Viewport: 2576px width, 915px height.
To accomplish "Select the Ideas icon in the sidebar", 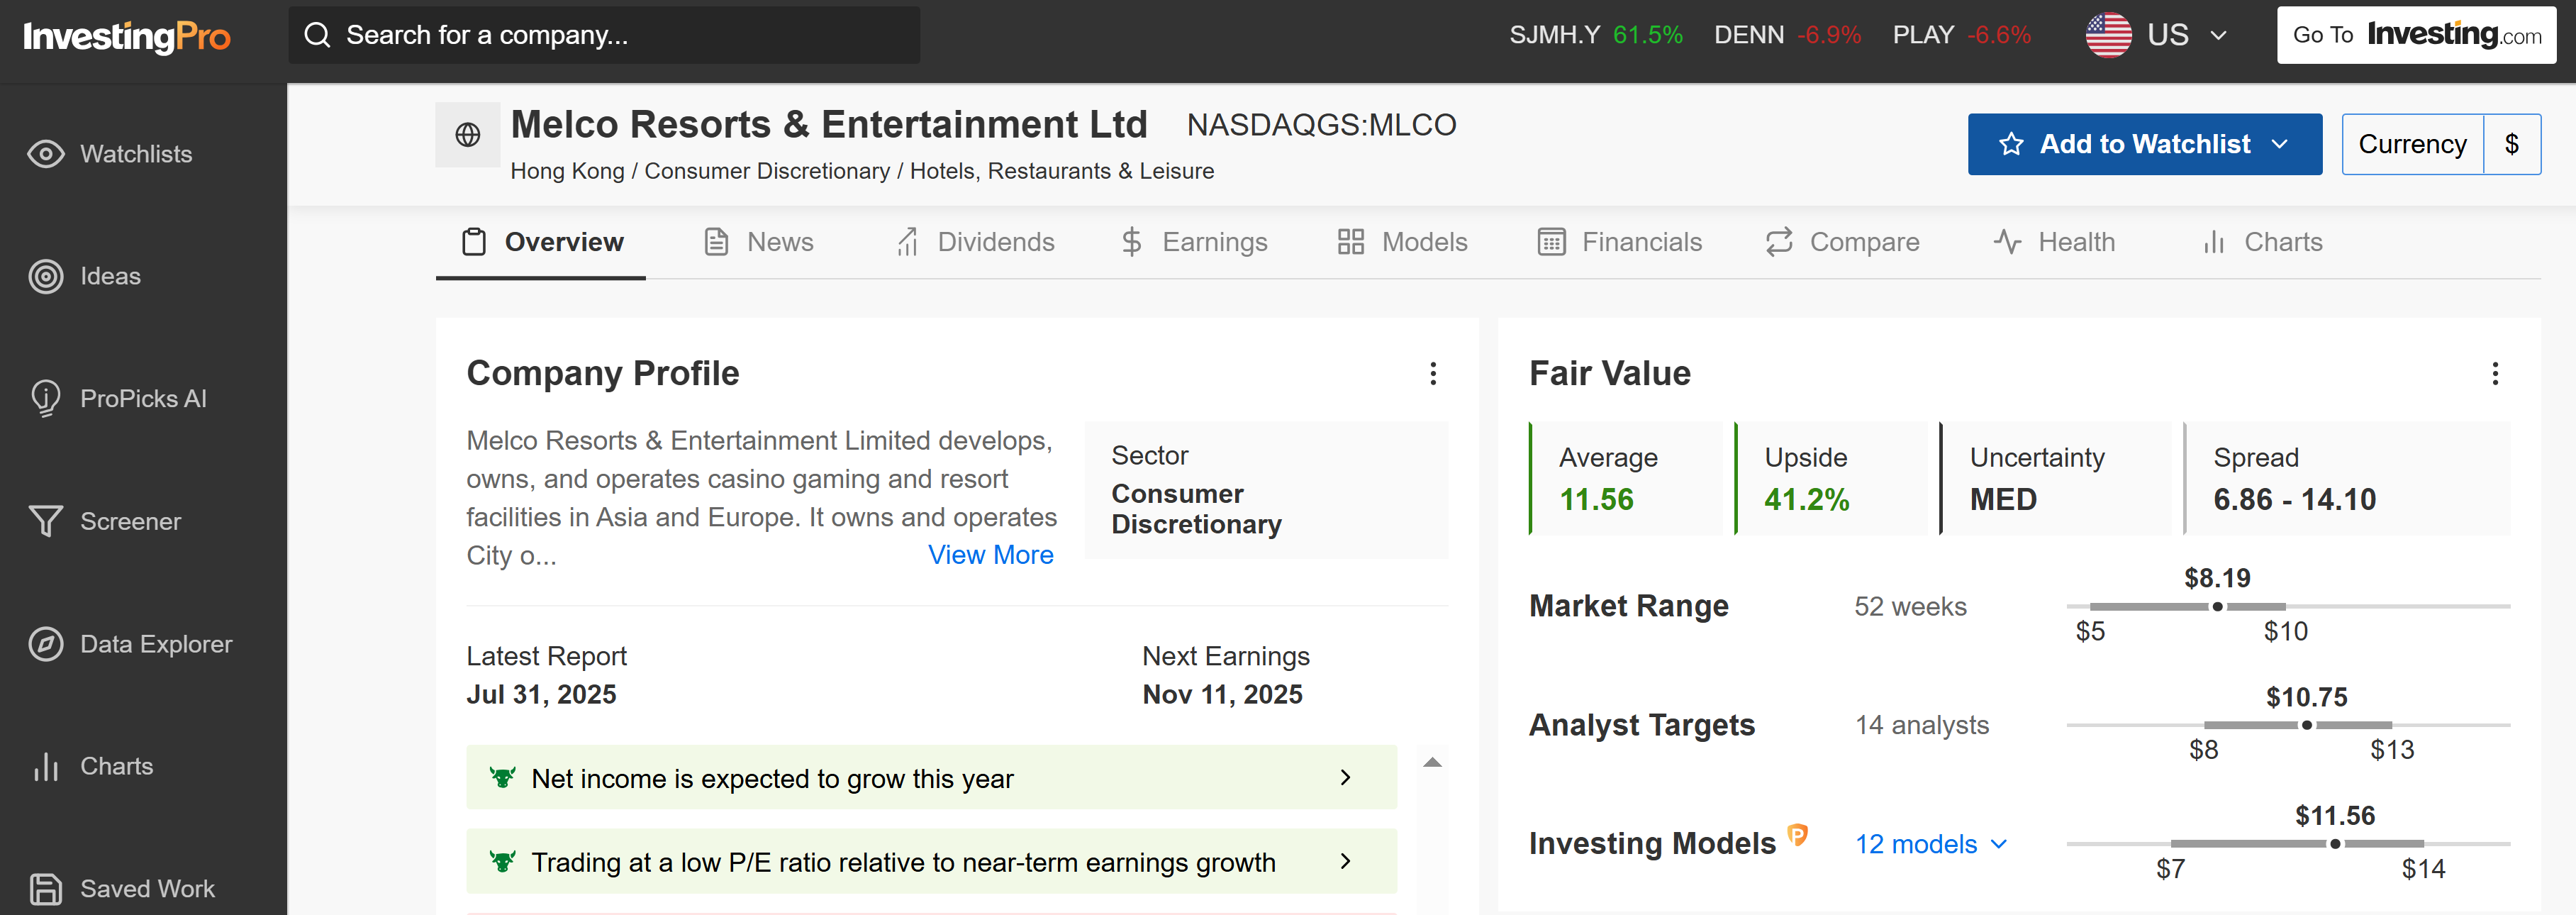I will pos(46,276).
